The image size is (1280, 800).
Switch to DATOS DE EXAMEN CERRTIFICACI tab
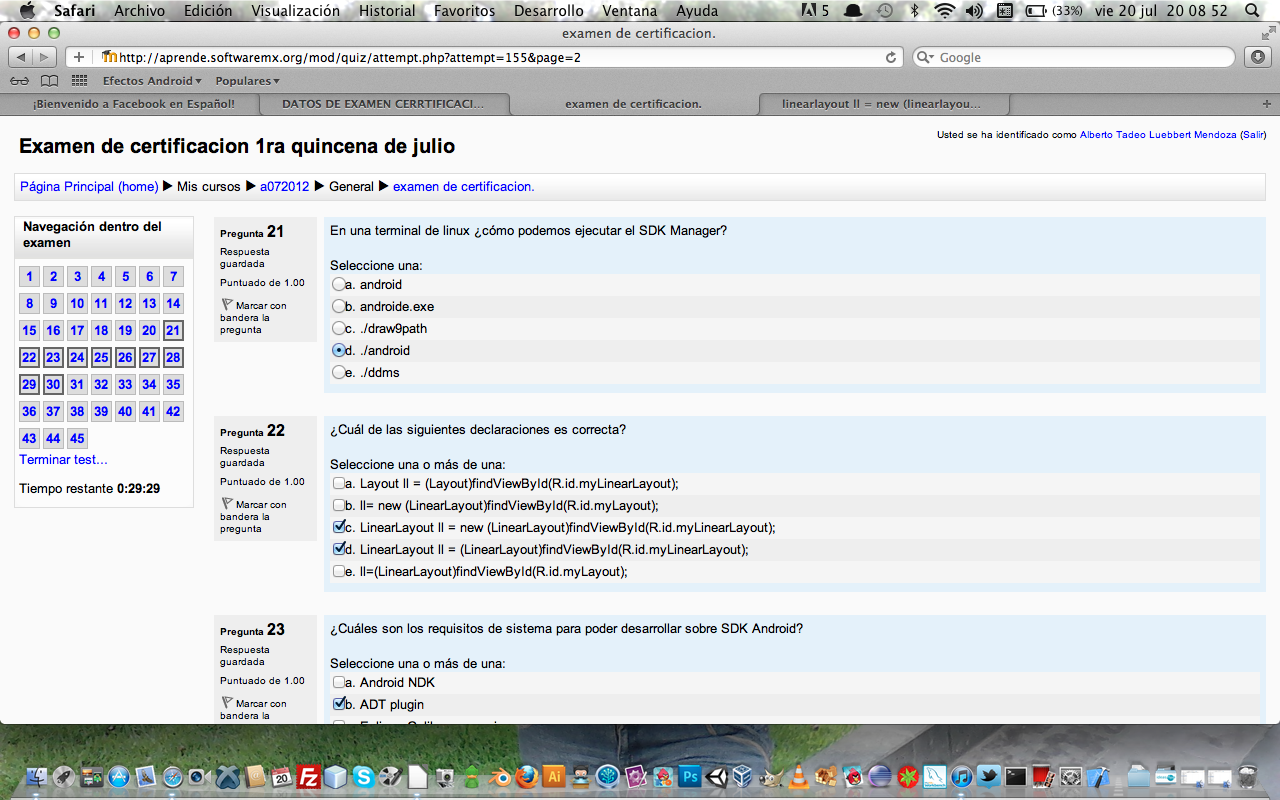[x=383, y=103]
